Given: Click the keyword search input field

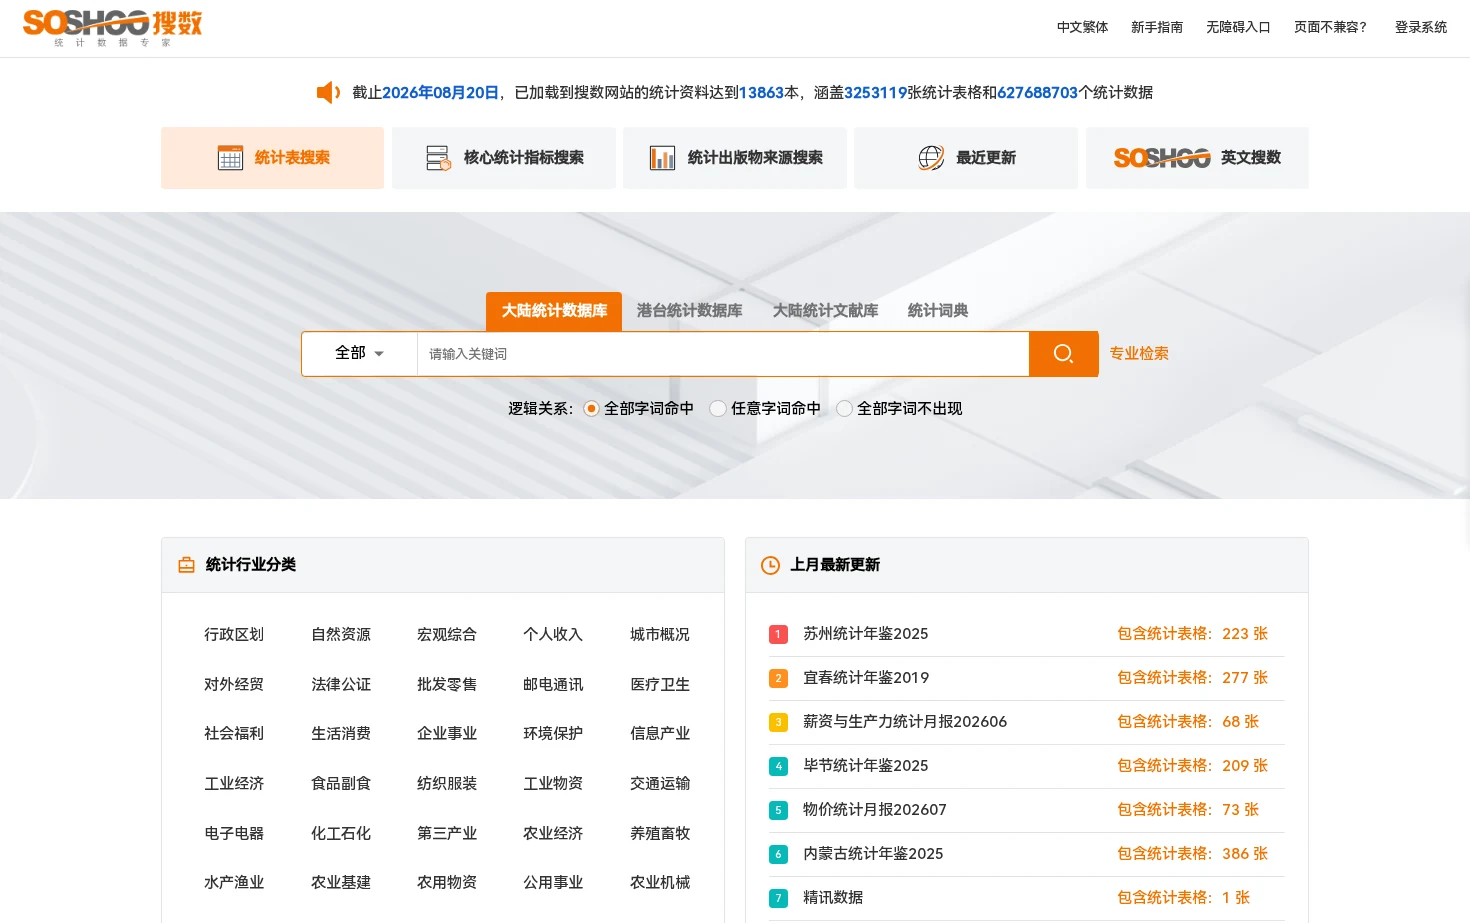Looking at the screenshot, I should (723, 354).
